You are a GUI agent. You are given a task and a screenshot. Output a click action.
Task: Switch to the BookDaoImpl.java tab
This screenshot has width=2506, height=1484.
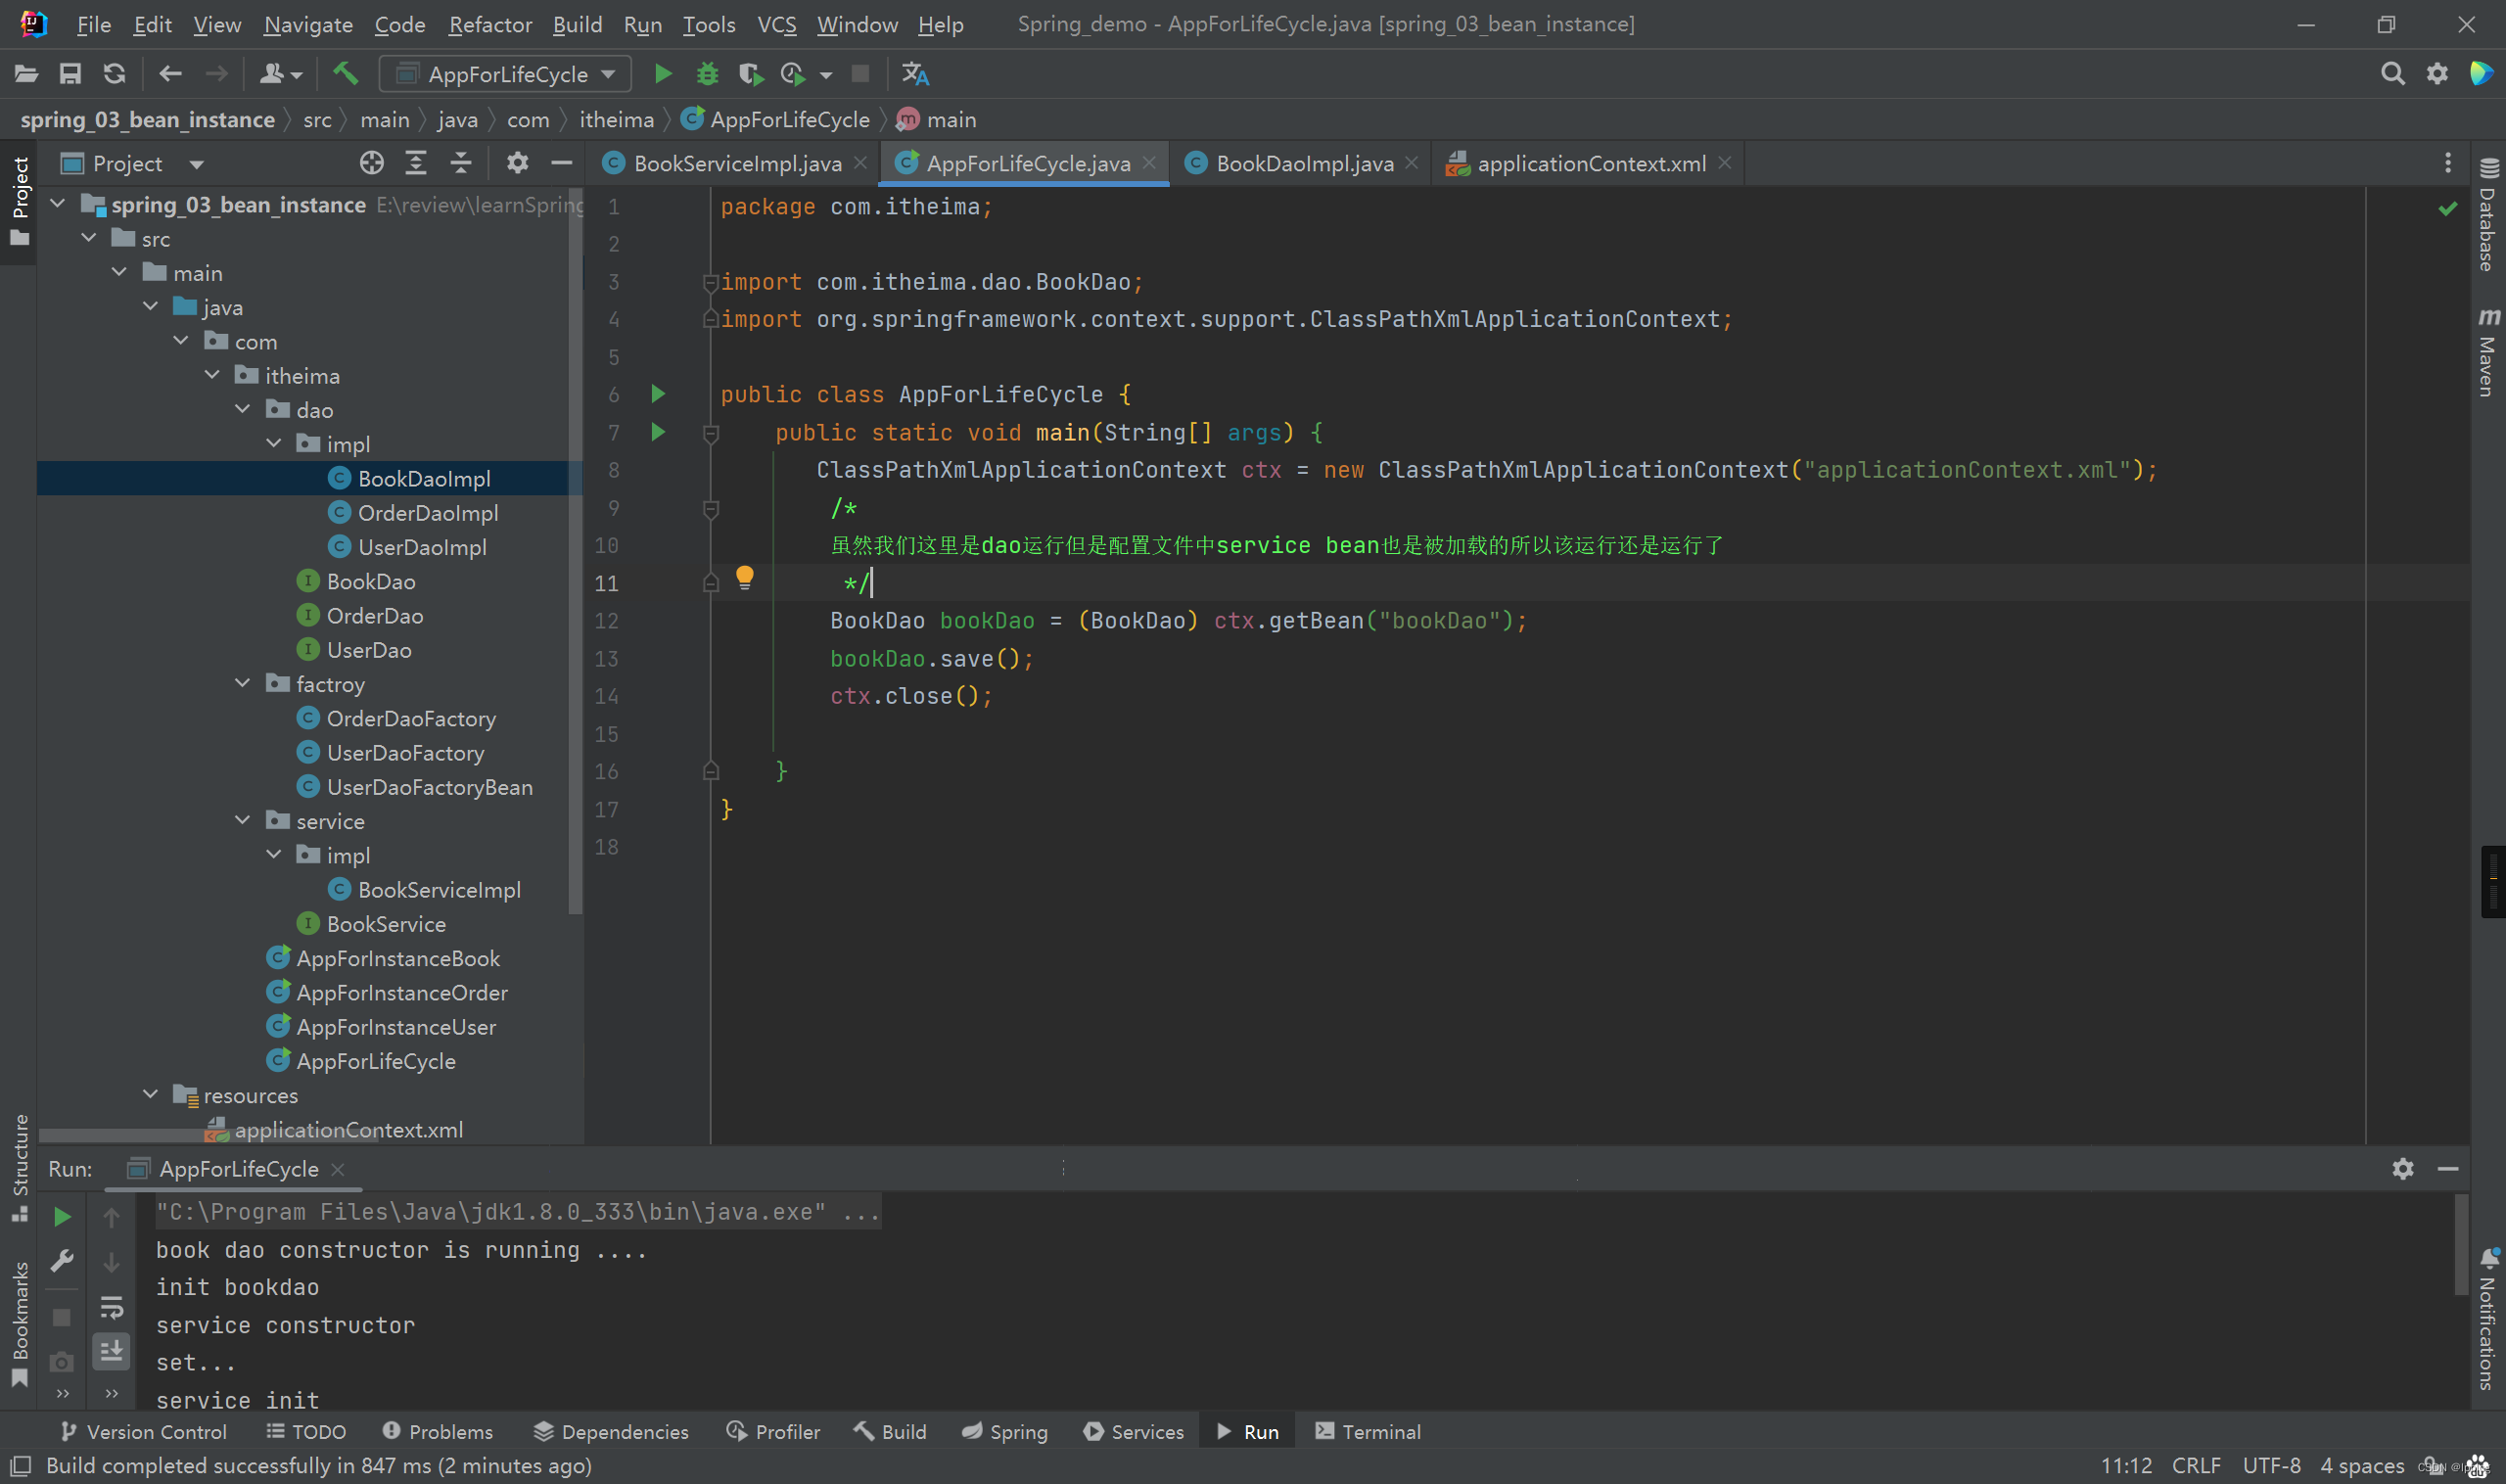(x=1298, y=162)
